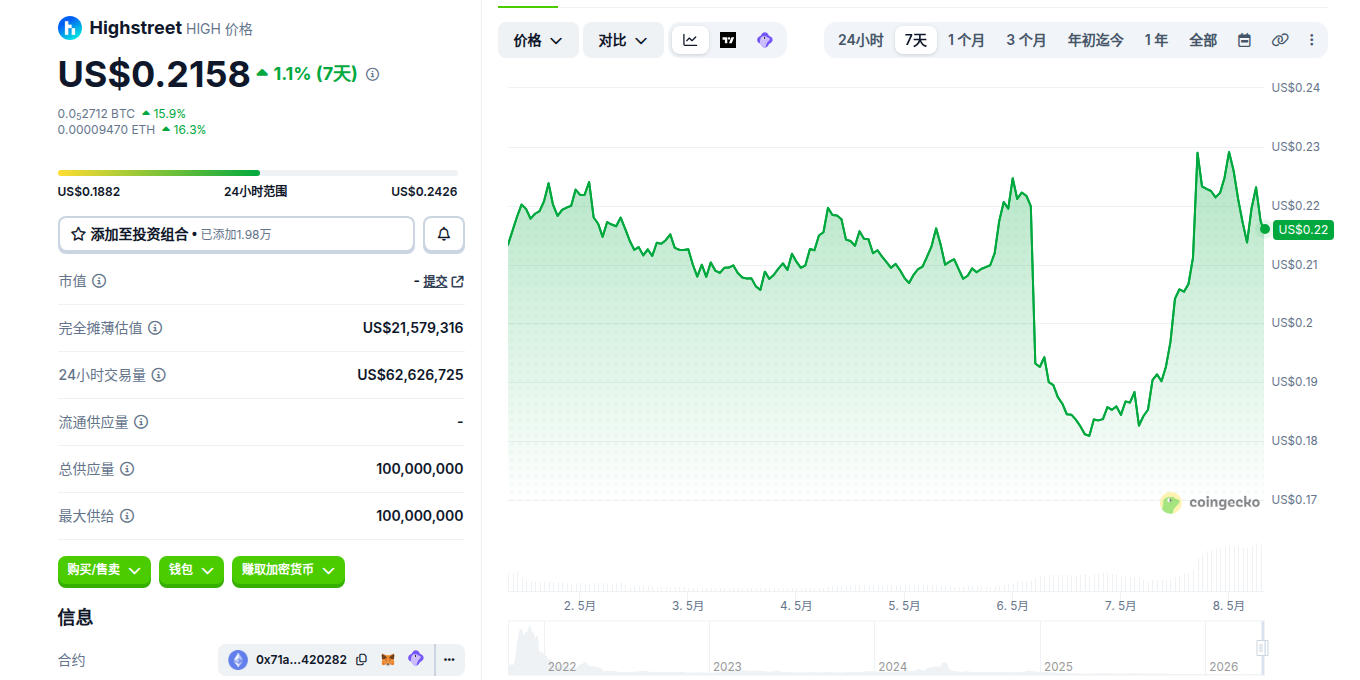The height and width of the screenshot is (680, 1360).
Task: Add token to MetaMask via fox icon
Action: tap(388, 660)
